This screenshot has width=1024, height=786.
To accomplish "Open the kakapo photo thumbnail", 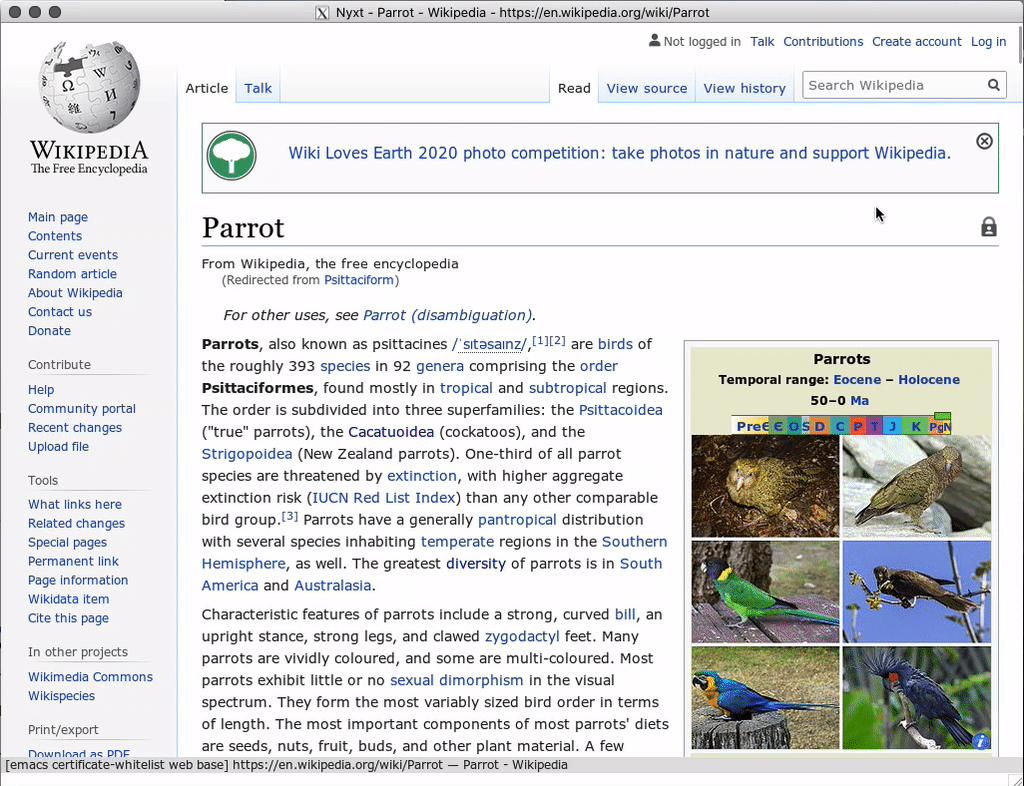I will (765, 486).
